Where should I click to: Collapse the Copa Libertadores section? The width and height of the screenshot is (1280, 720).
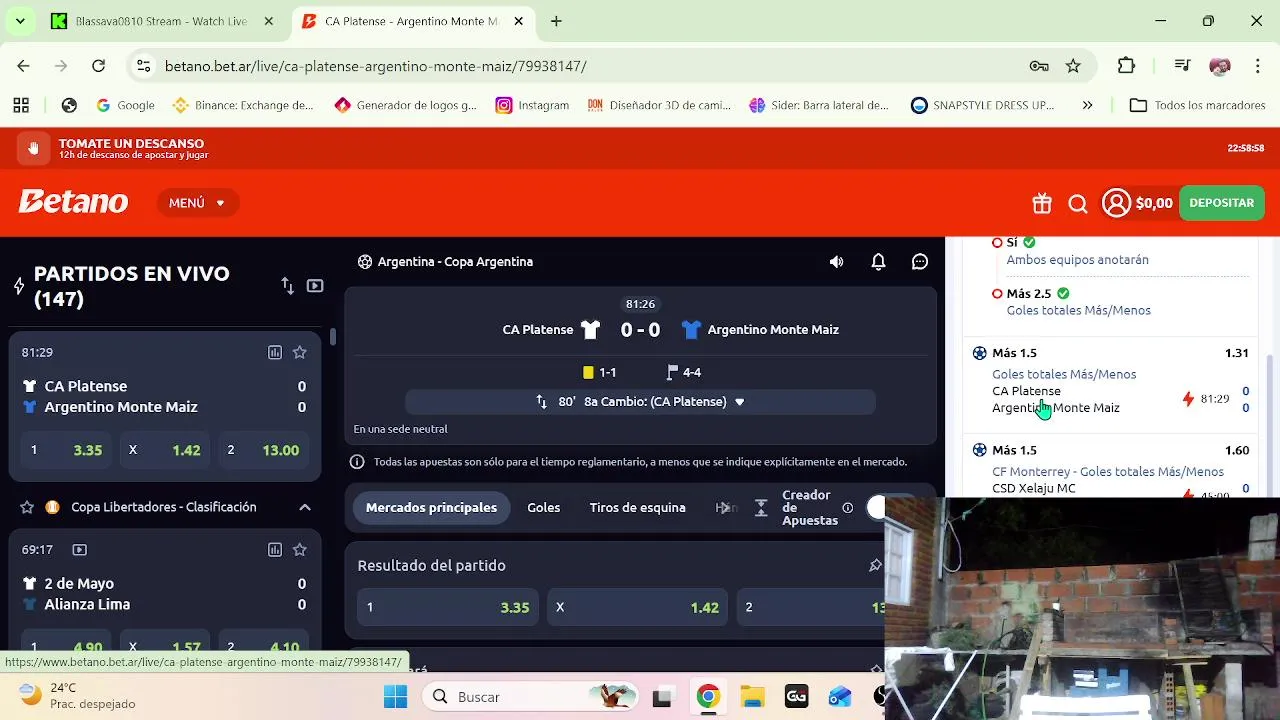(x=305, y=507)
